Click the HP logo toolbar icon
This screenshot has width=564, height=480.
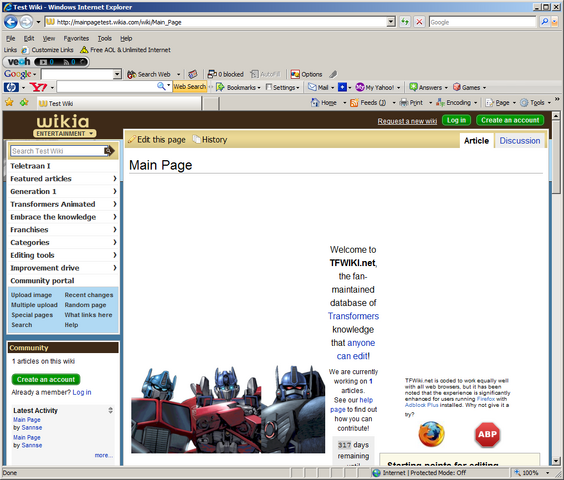11,87
